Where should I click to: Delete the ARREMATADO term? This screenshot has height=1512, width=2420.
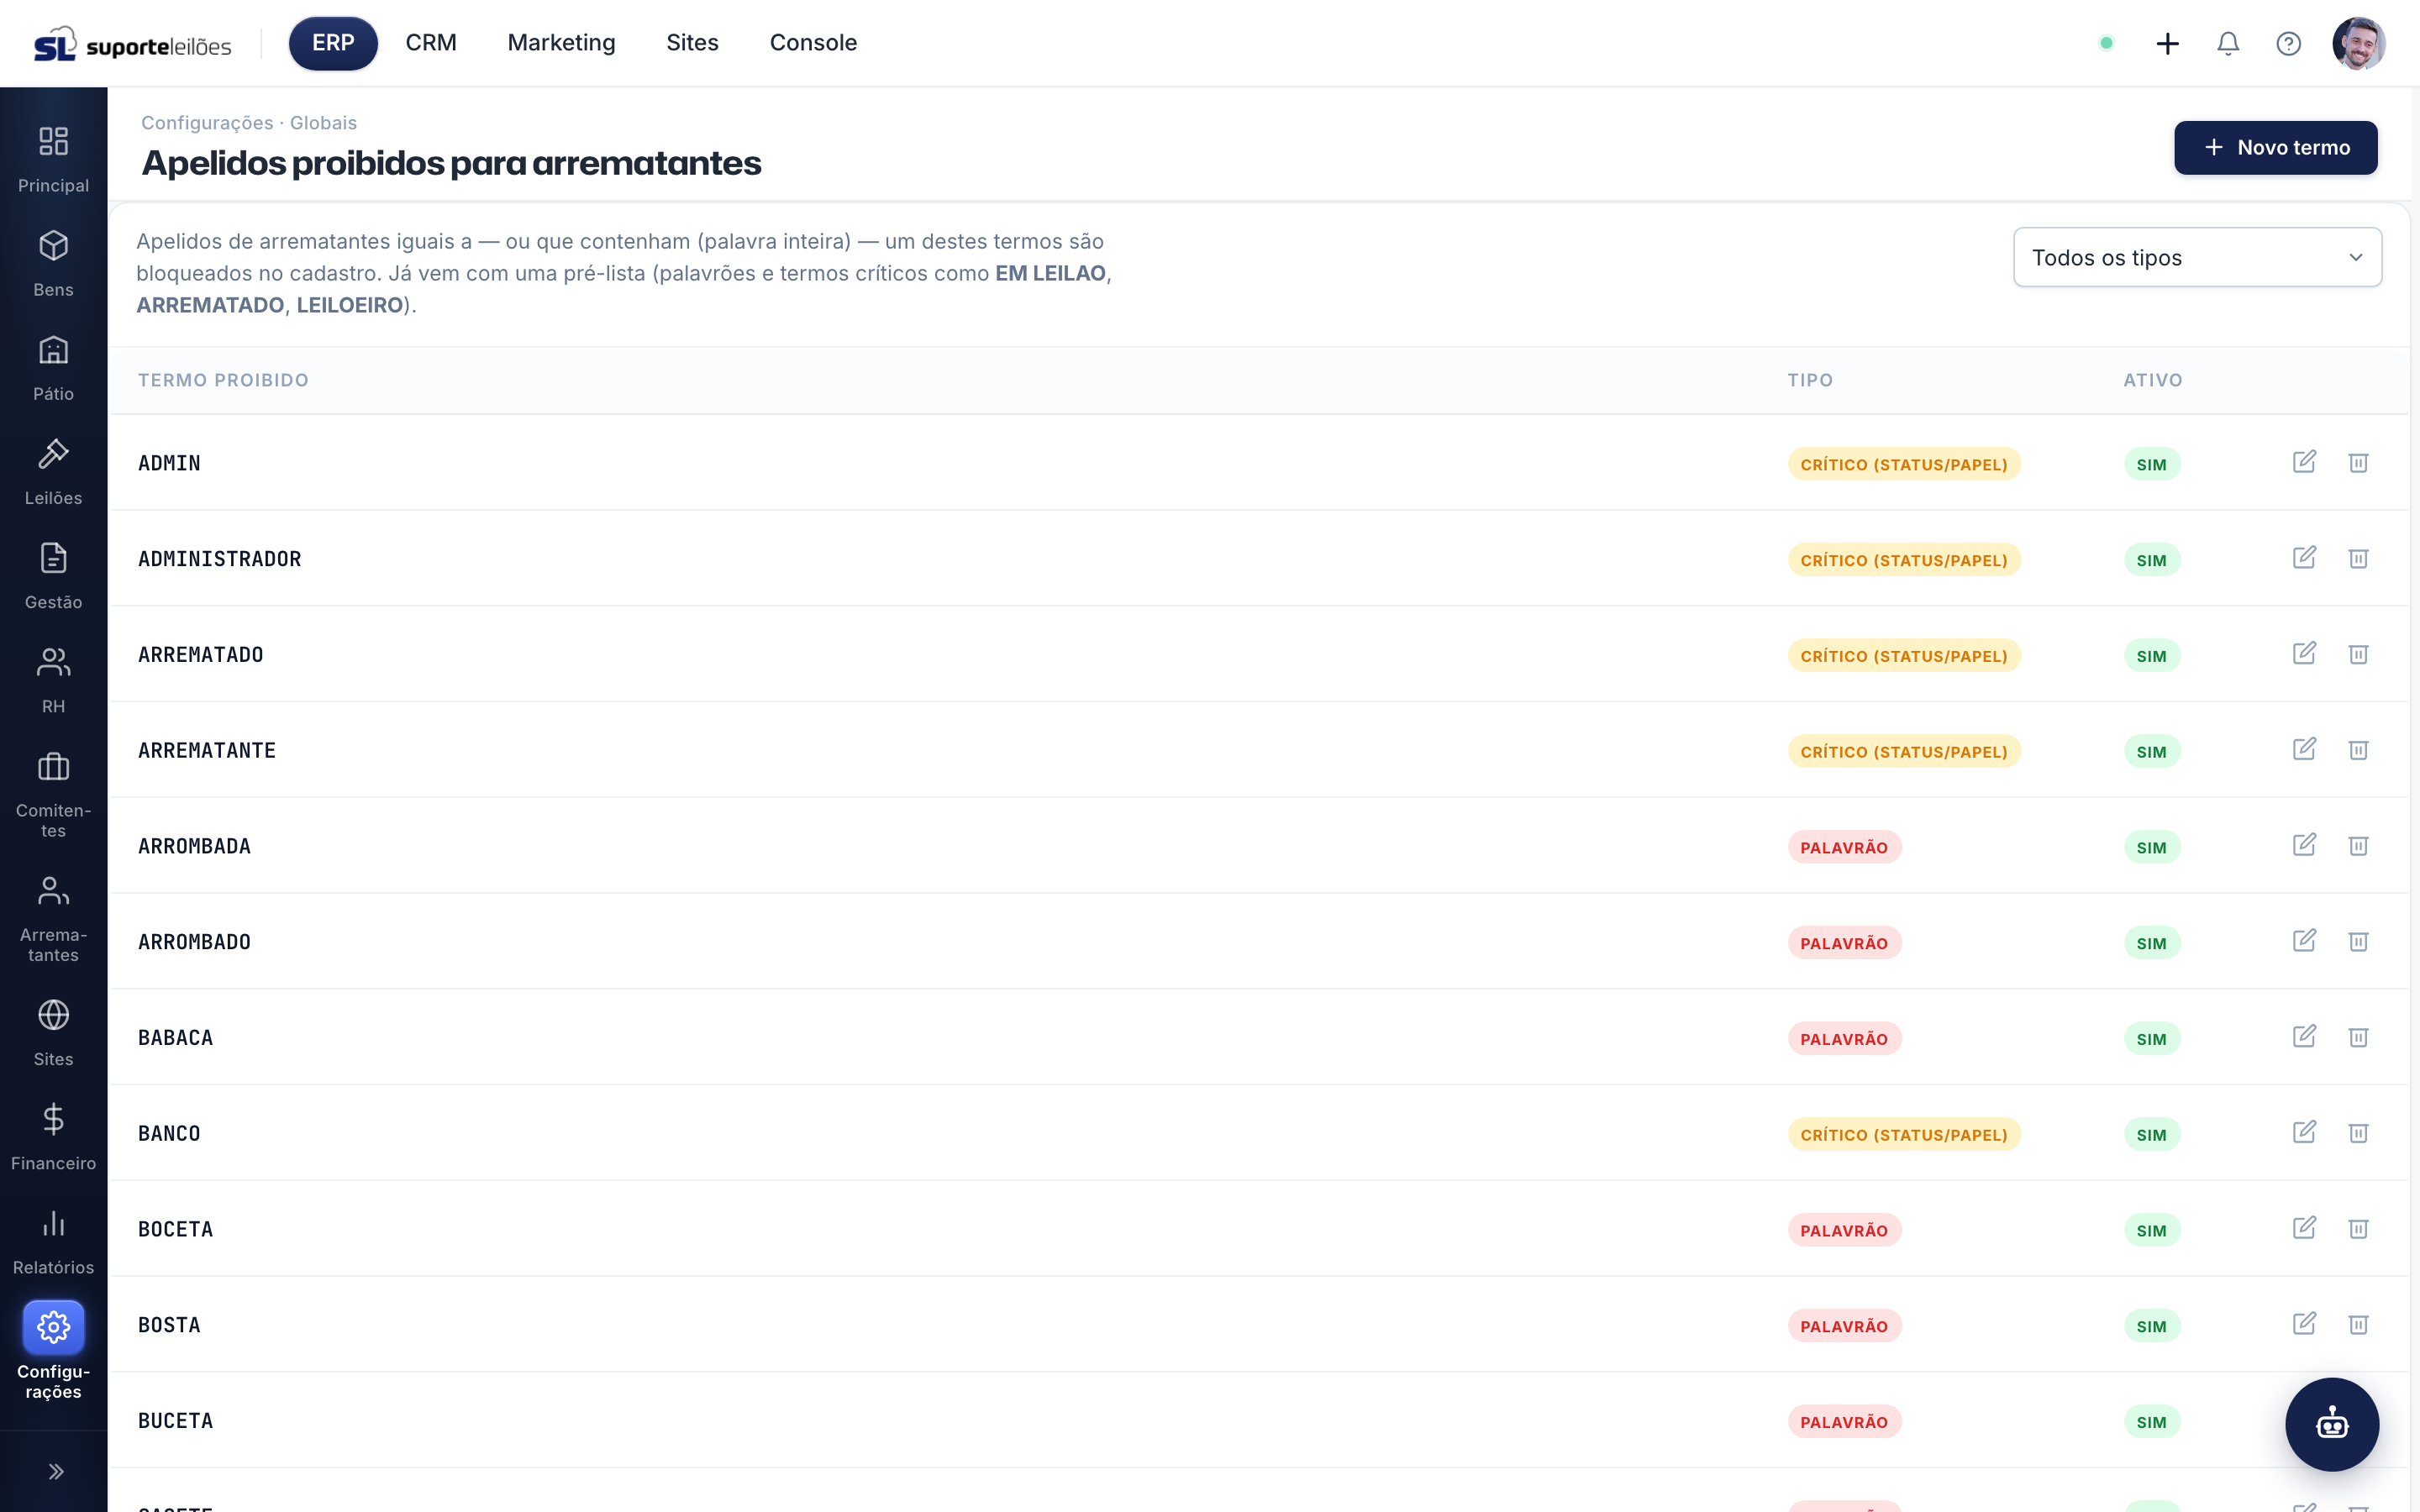pos(2358,654)
